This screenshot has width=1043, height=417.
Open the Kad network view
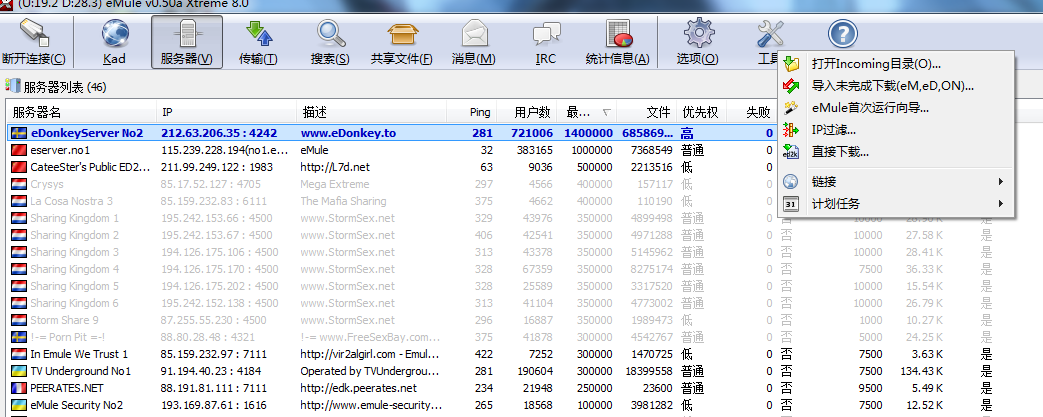coord(114,42)
